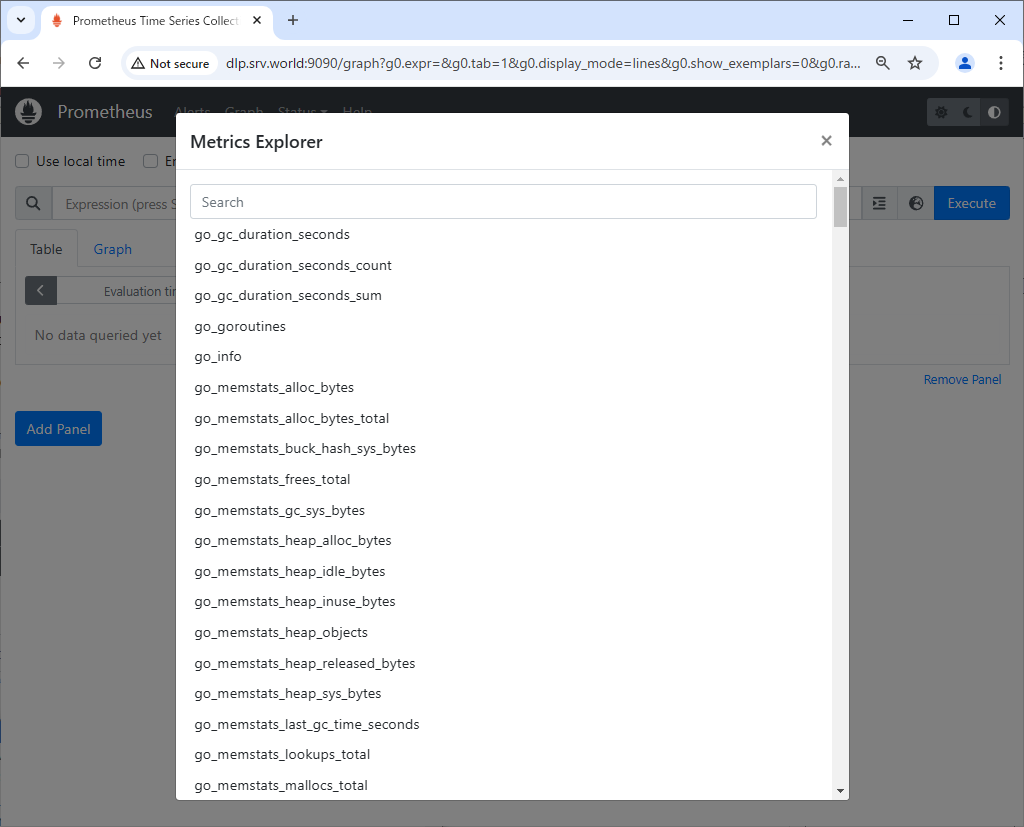Image resolution: width=1024 pixels, height=827 pixels.
Task: Select go_gc_duration_seconds_sum metric
Action: pos(288,295)
